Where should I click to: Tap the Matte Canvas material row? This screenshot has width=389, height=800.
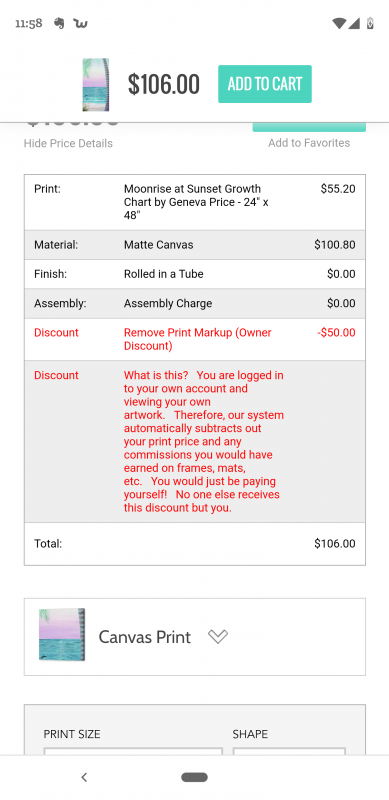tap(195, 245)
